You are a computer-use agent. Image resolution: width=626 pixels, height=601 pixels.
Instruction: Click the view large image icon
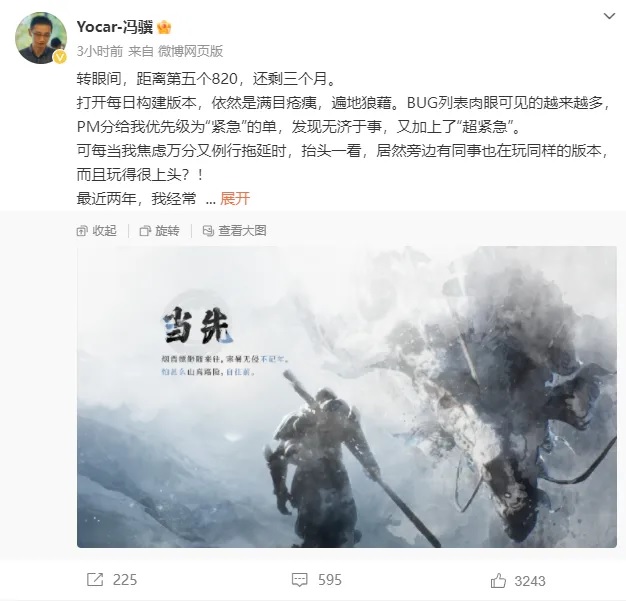pos(208,231)
